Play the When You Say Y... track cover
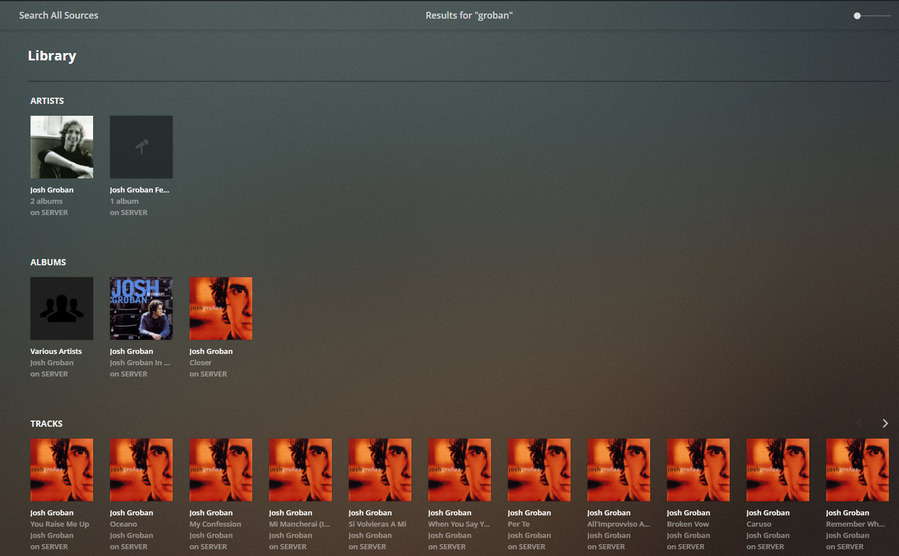The height and width of the screenshot is (556, 899). click(x=460, y=470)
